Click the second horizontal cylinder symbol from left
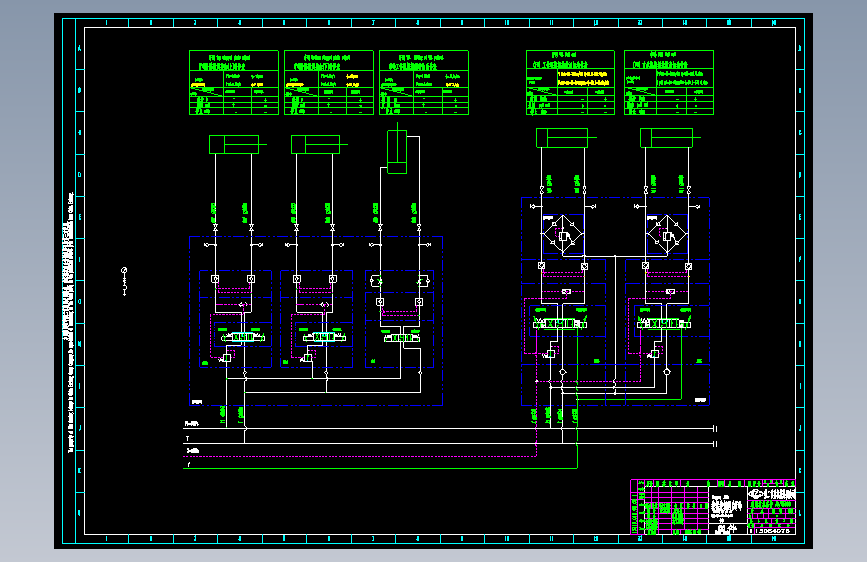Viewport: 867px width, 562px height. pos(318,144)
